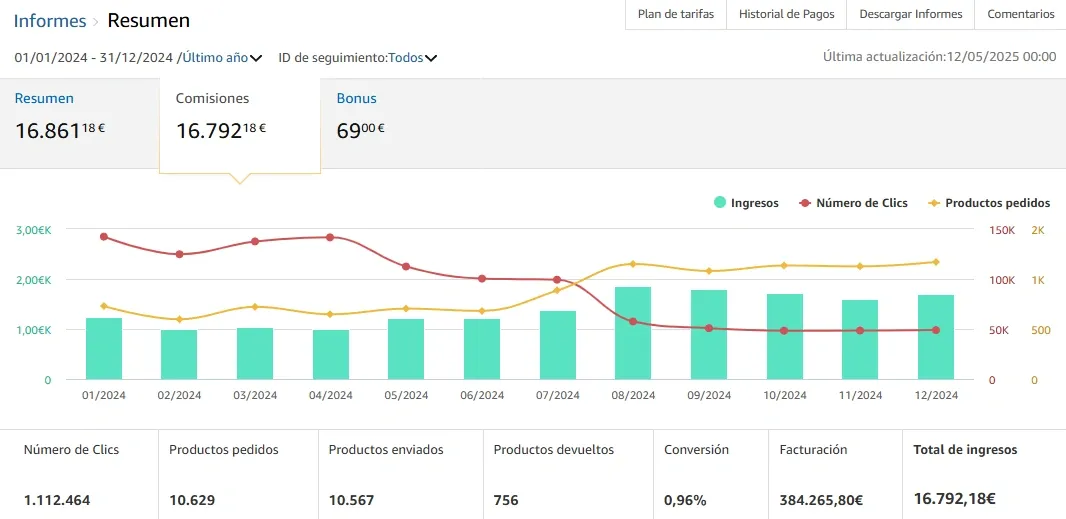Open the Plan de tarifas tab

tap(676, 14)
